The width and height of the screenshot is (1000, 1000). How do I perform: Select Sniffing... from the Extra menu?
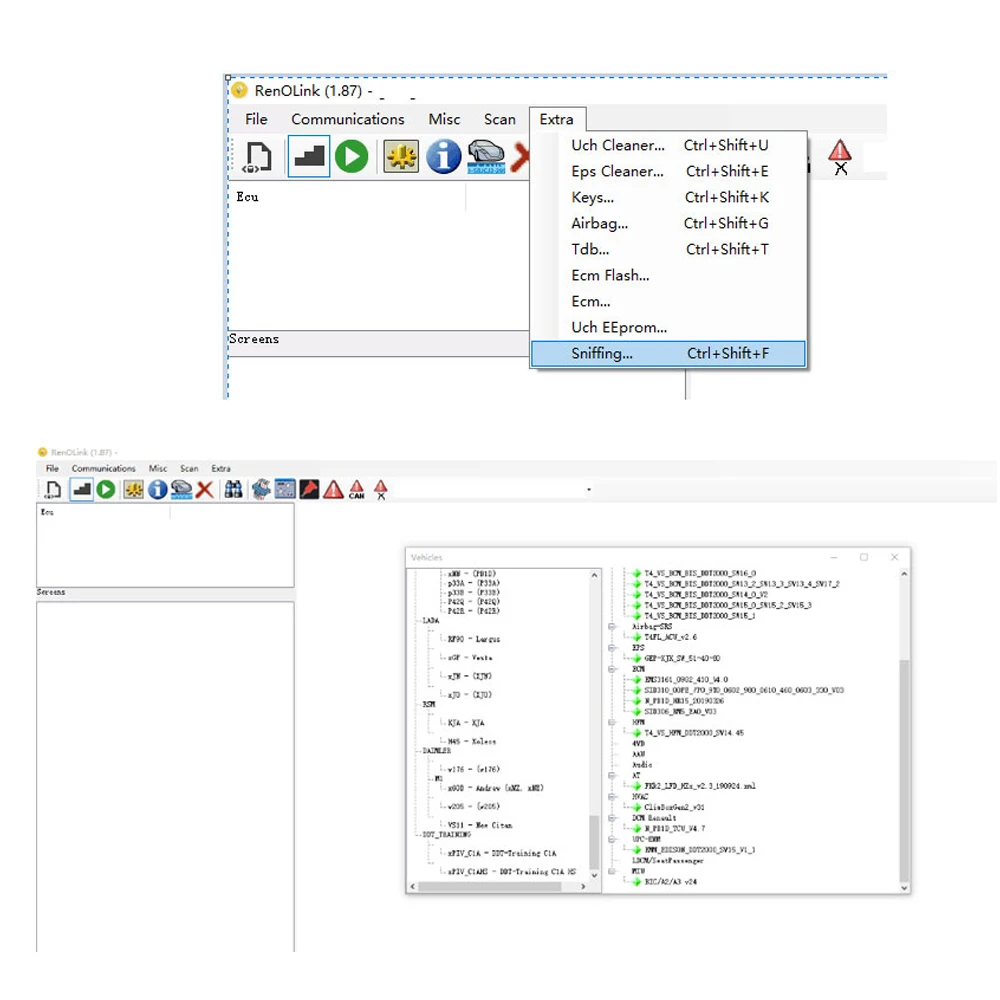(x=668, y=353)
